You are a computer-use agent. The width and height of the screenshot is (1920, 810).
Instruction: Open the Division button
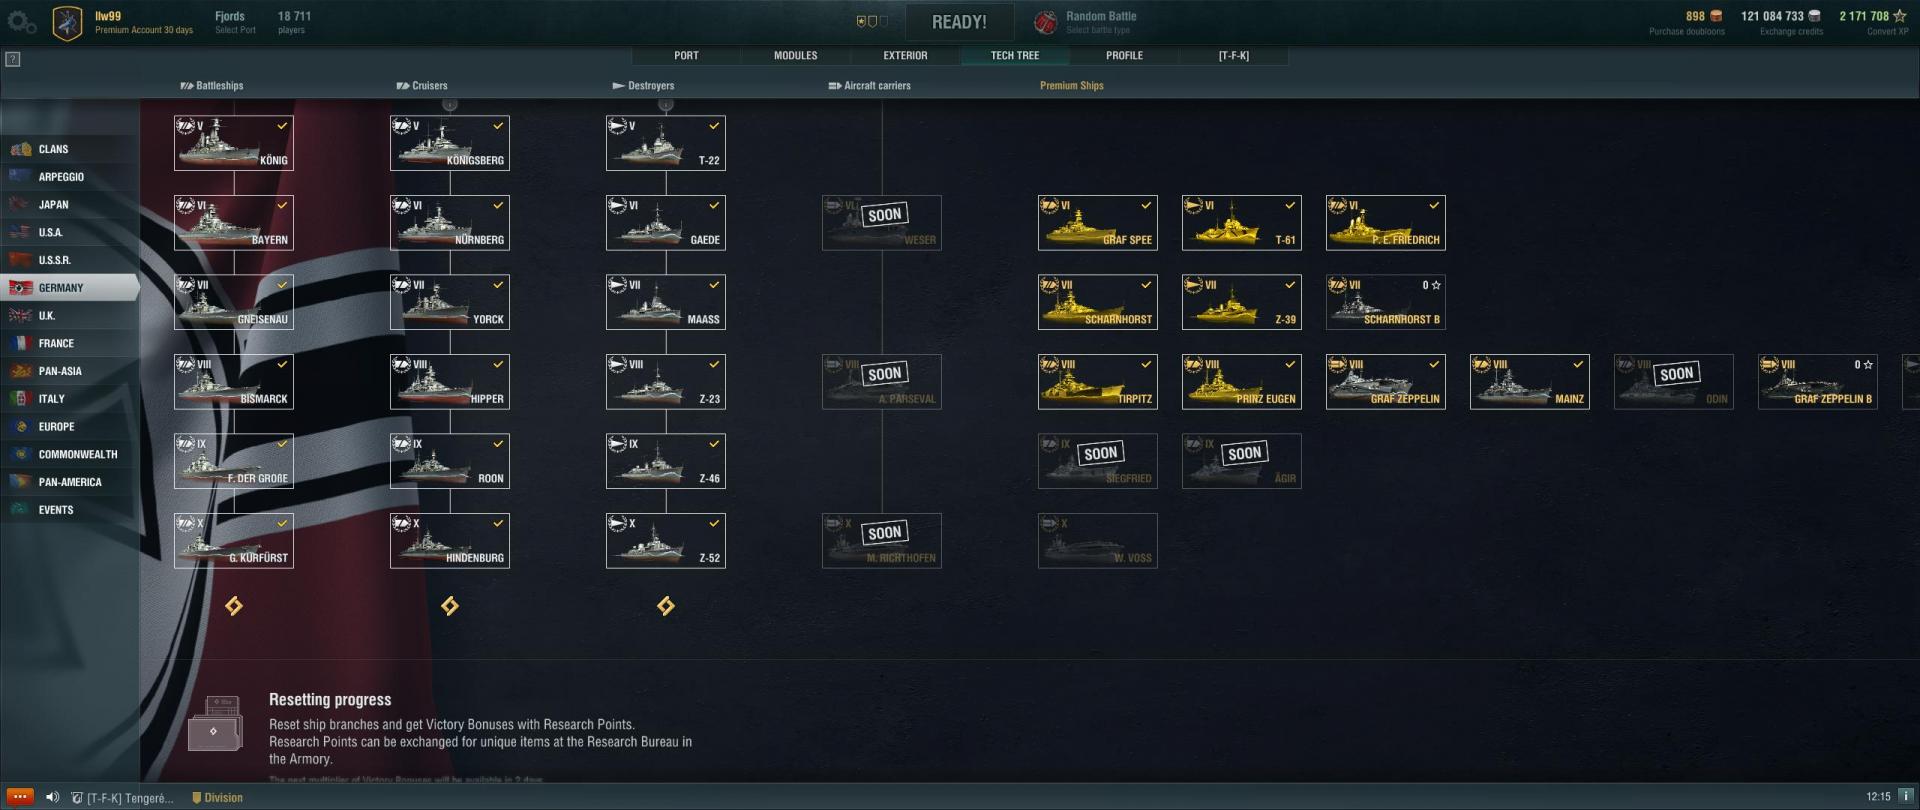217,797
